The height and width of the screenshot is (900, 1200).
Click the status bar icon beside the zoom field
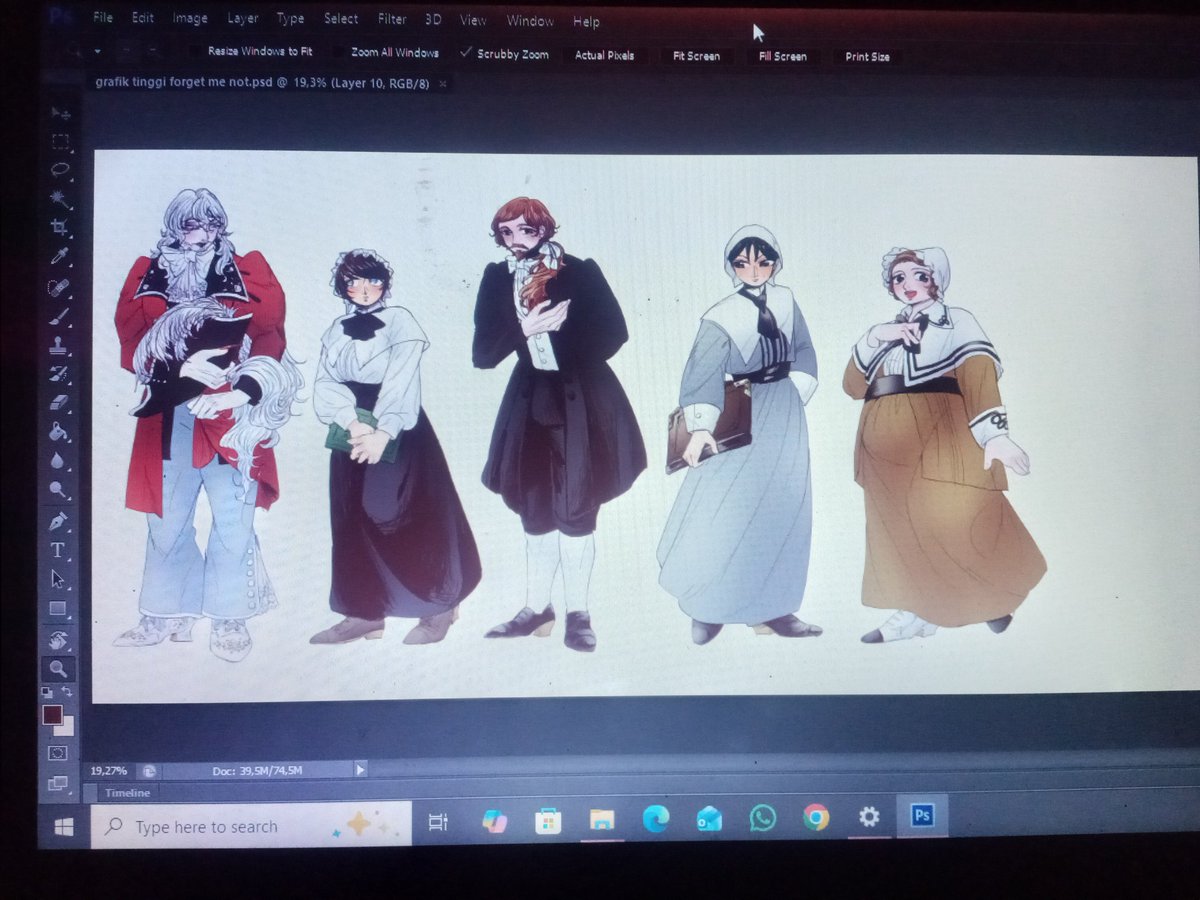149,770
